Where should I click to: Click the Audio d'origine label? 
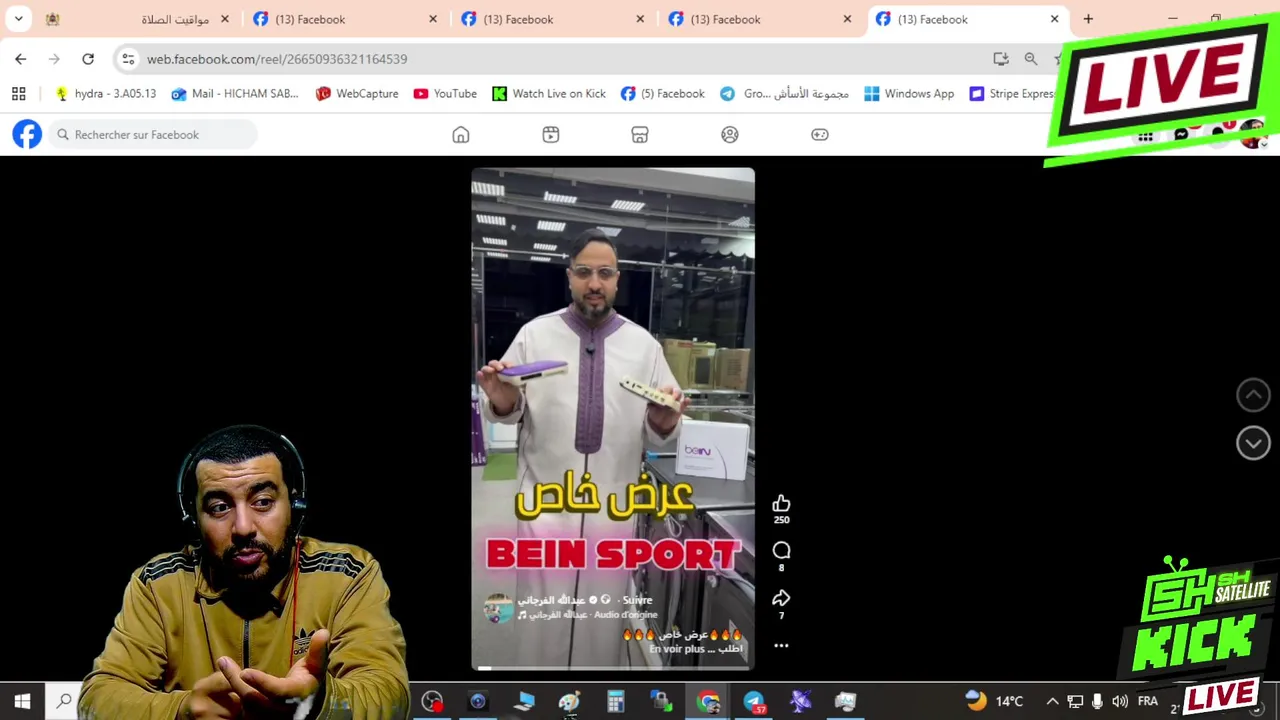tap(625, 614)
